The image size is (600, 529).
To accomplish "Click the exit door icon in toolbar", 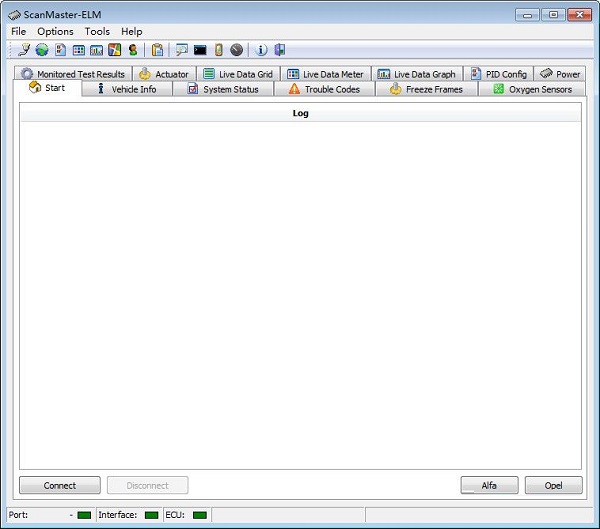I will tap(279, 50).
